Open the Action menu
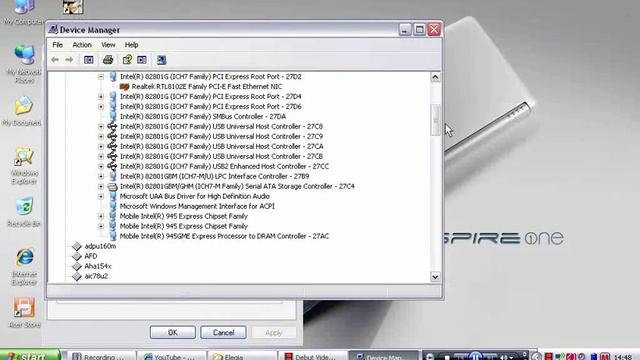Screen dimensions: 640x360 (x=82, y=45)
